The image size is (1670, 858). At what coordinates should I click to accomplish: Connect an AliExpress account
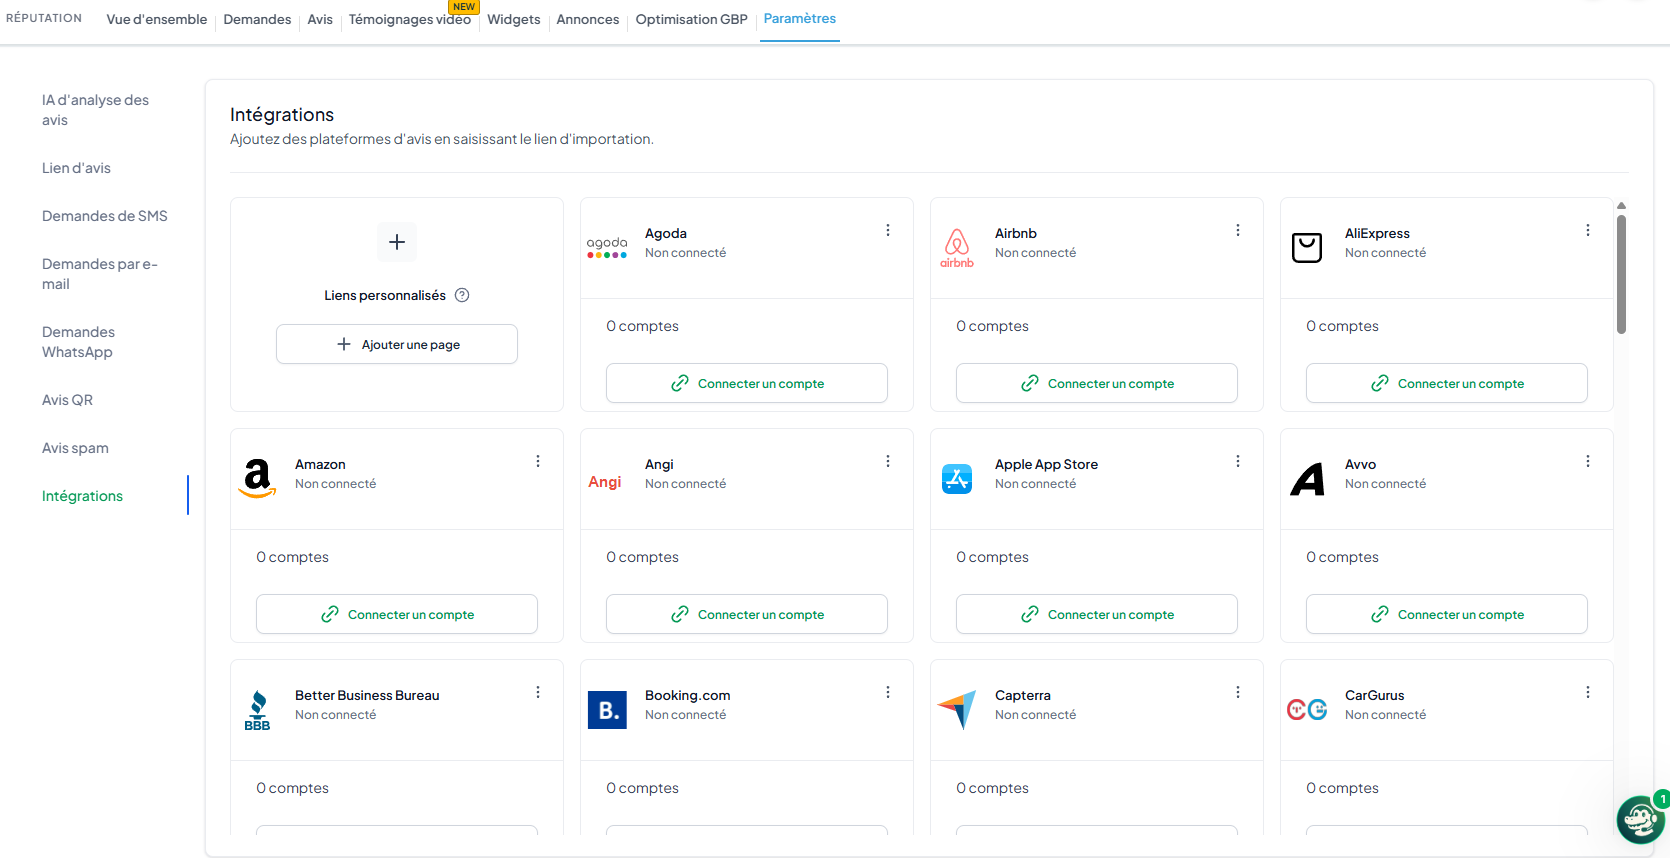1447,383
